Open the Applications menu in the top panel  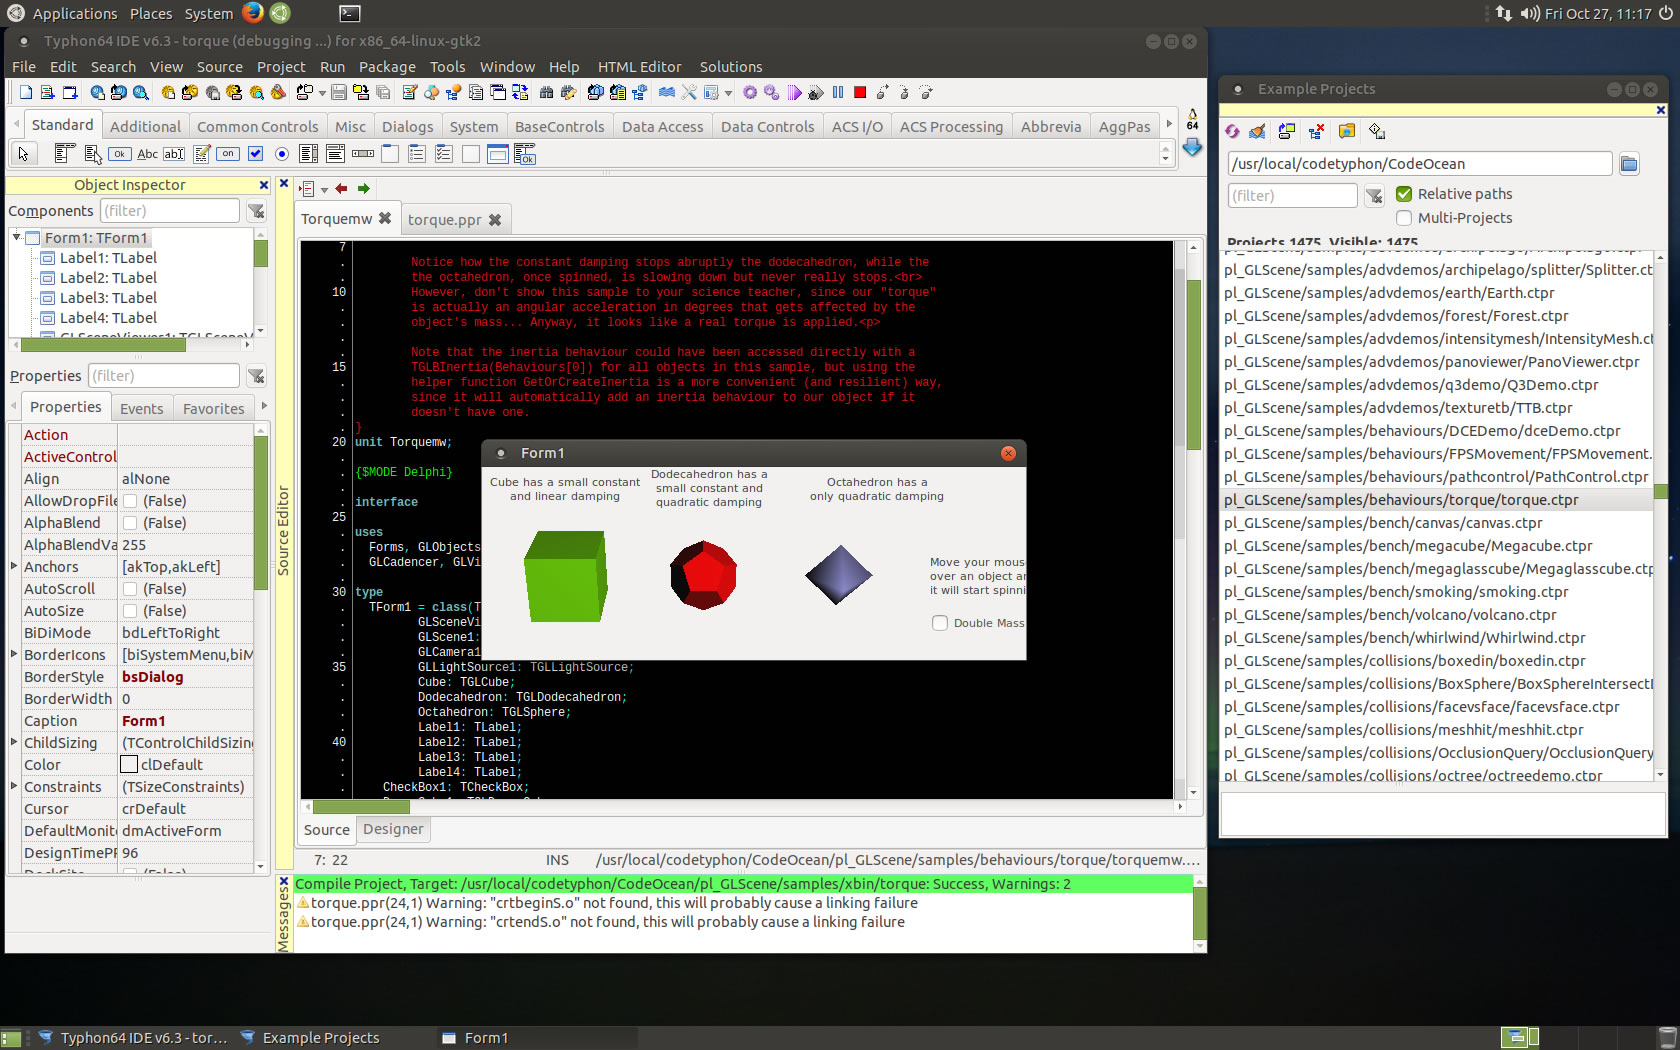(x=75, y=13)
